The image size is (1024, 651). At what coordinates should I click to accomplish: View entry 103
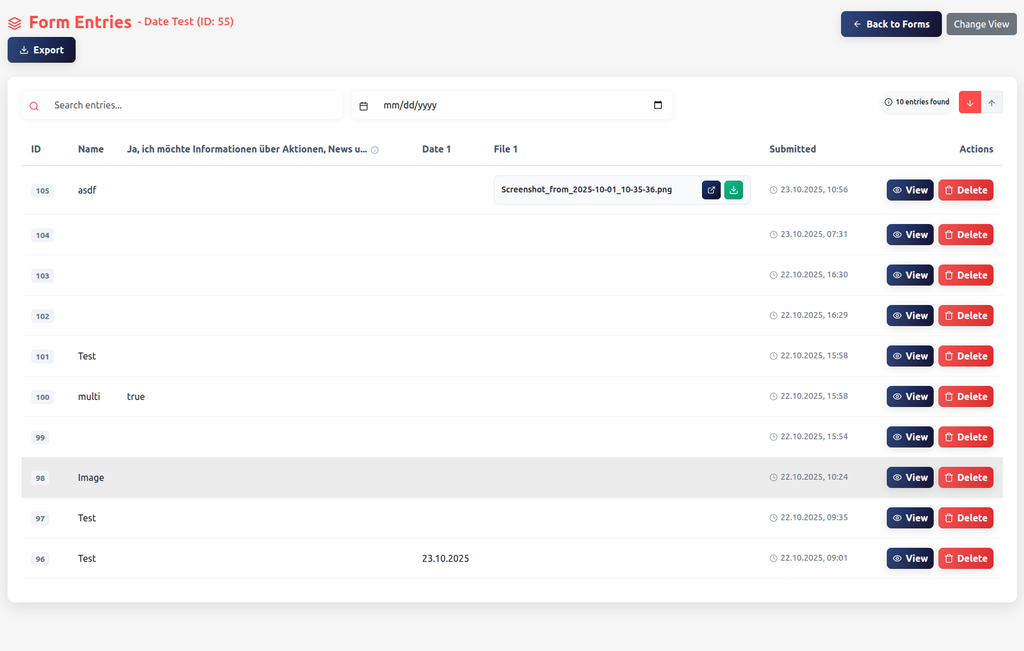click(x=910, y=275)
